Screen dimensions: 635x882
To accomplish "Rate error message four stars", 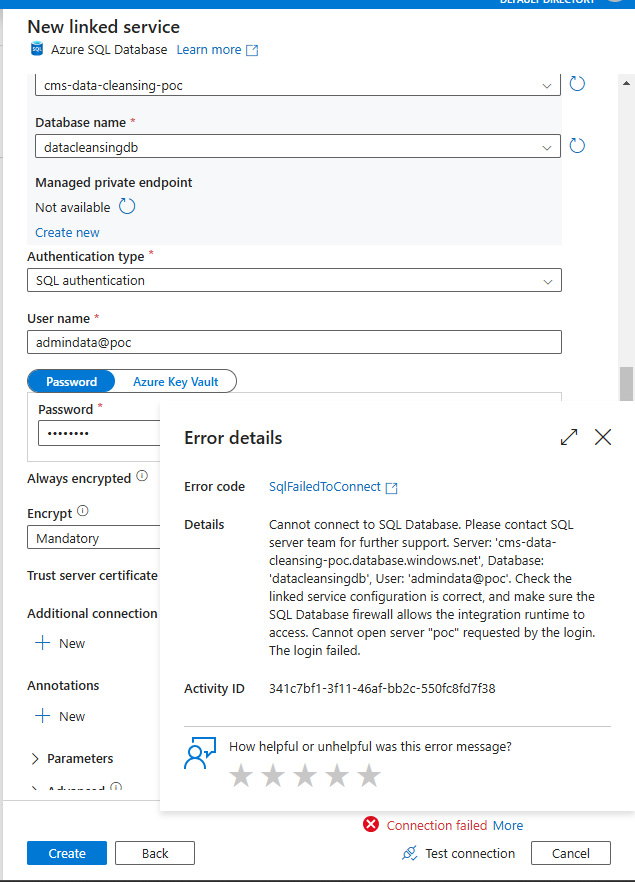I will click(x=337, y=775).
